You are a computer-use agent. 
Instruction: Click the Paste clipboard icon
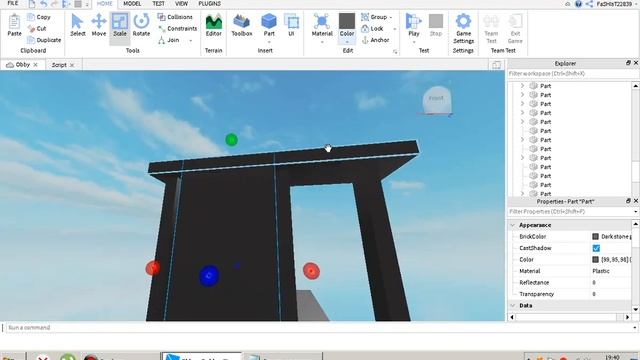click(14, 22)
